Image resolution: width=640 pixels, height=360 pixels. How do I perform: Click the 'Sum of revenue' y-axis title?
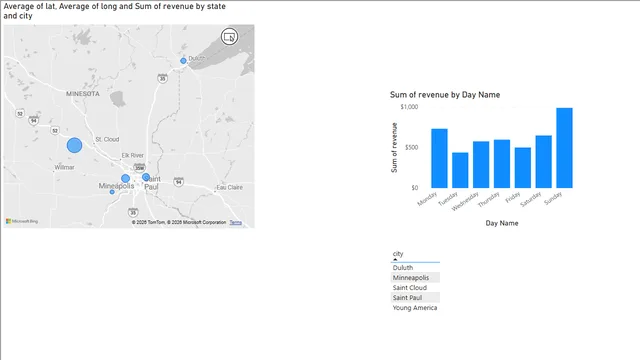tap(394, 147)
